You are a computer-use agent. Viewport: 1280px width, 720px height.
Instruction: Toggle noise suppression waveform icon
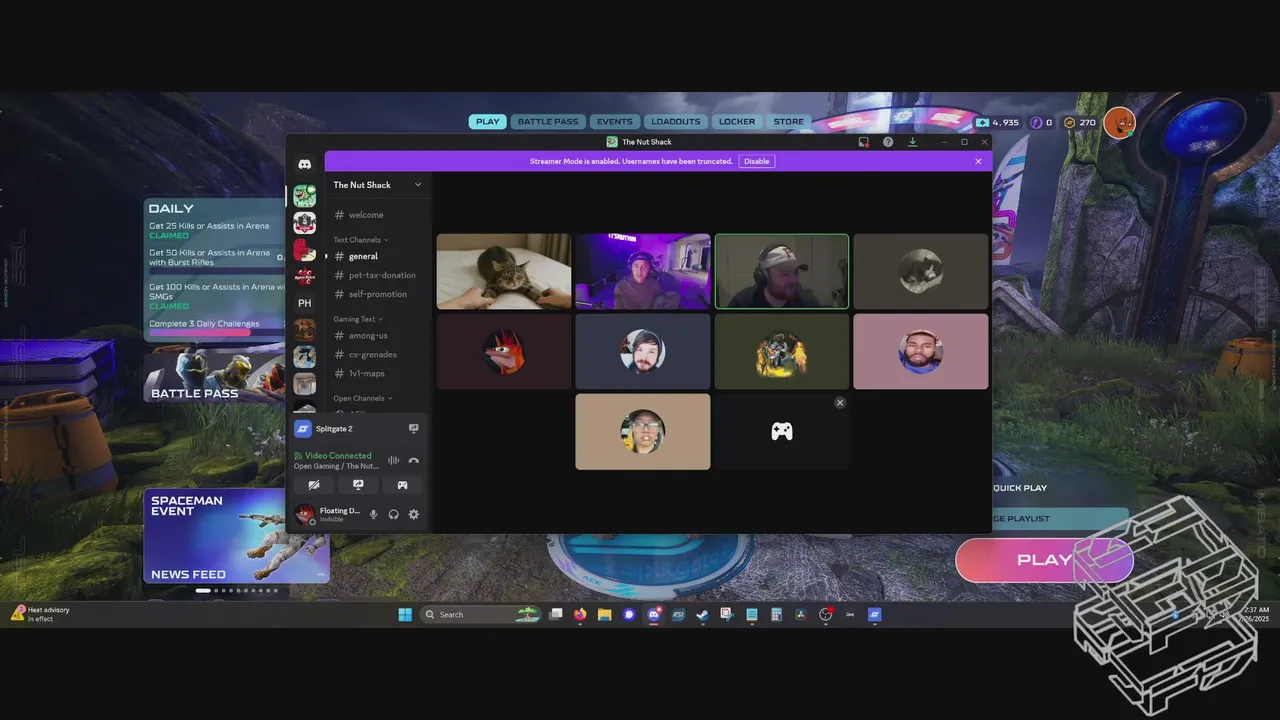tap(393, 461)
